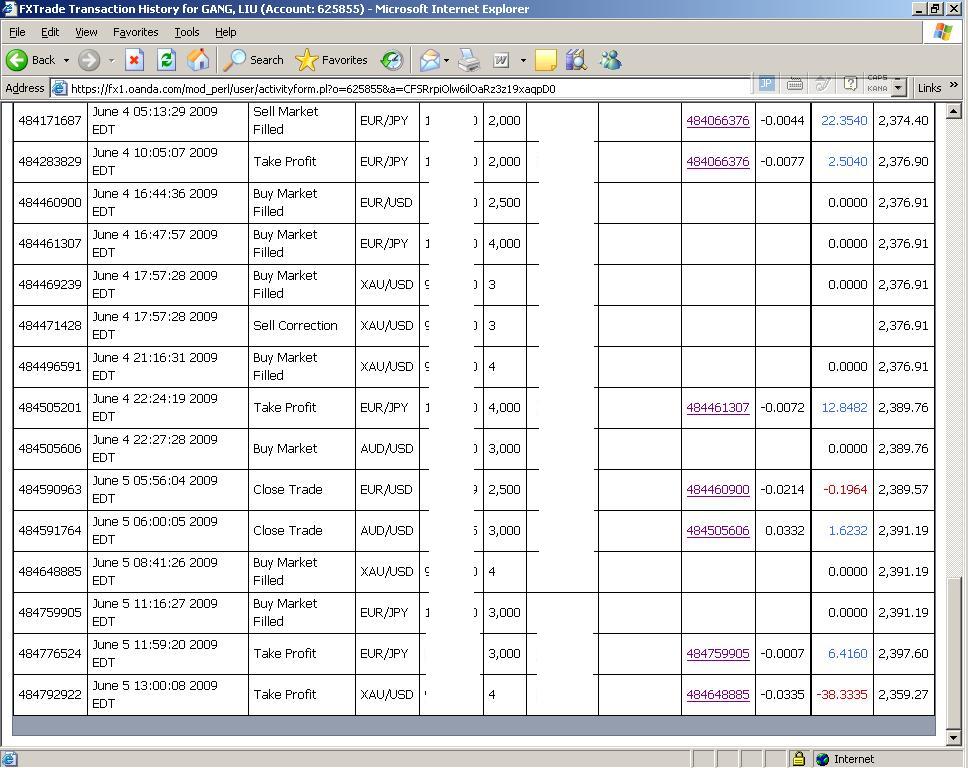Click the SSL padlock icon in status bar

[x=798, y=759]
